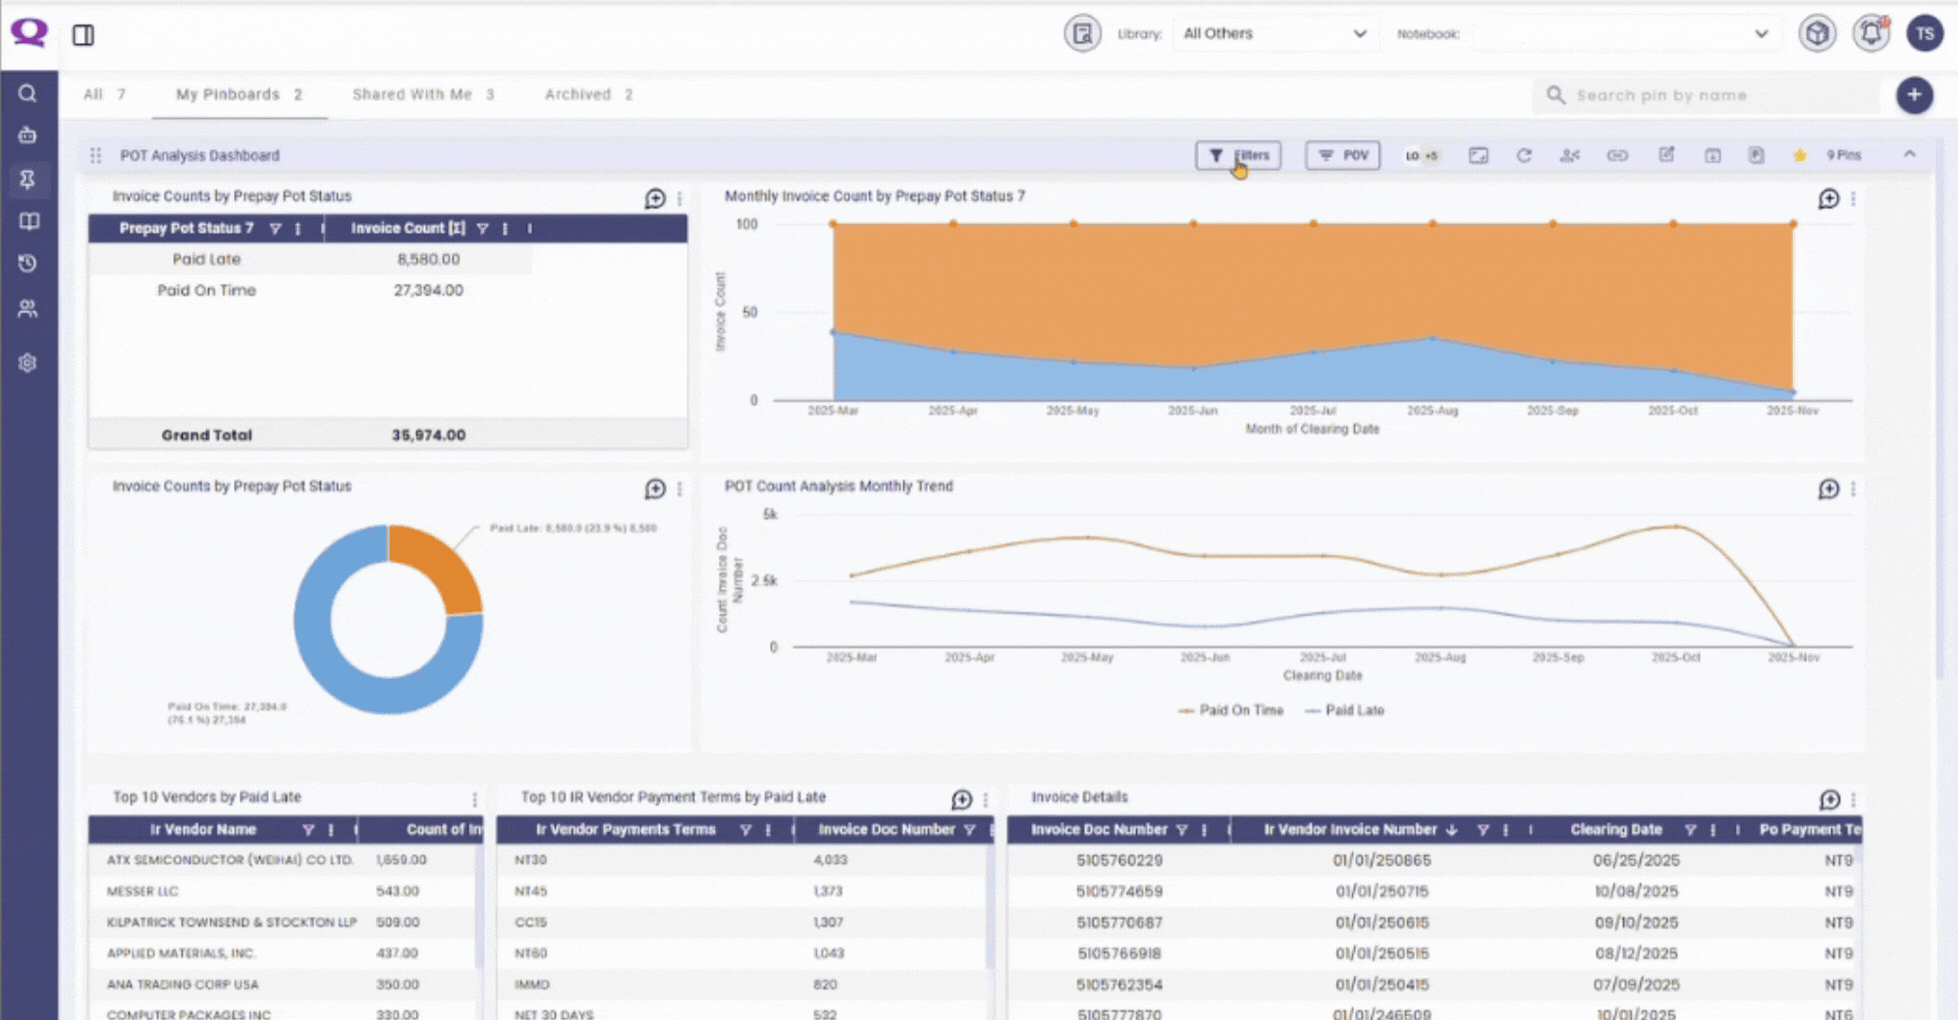Click the refresh dashboard icon

(1523, 155)
